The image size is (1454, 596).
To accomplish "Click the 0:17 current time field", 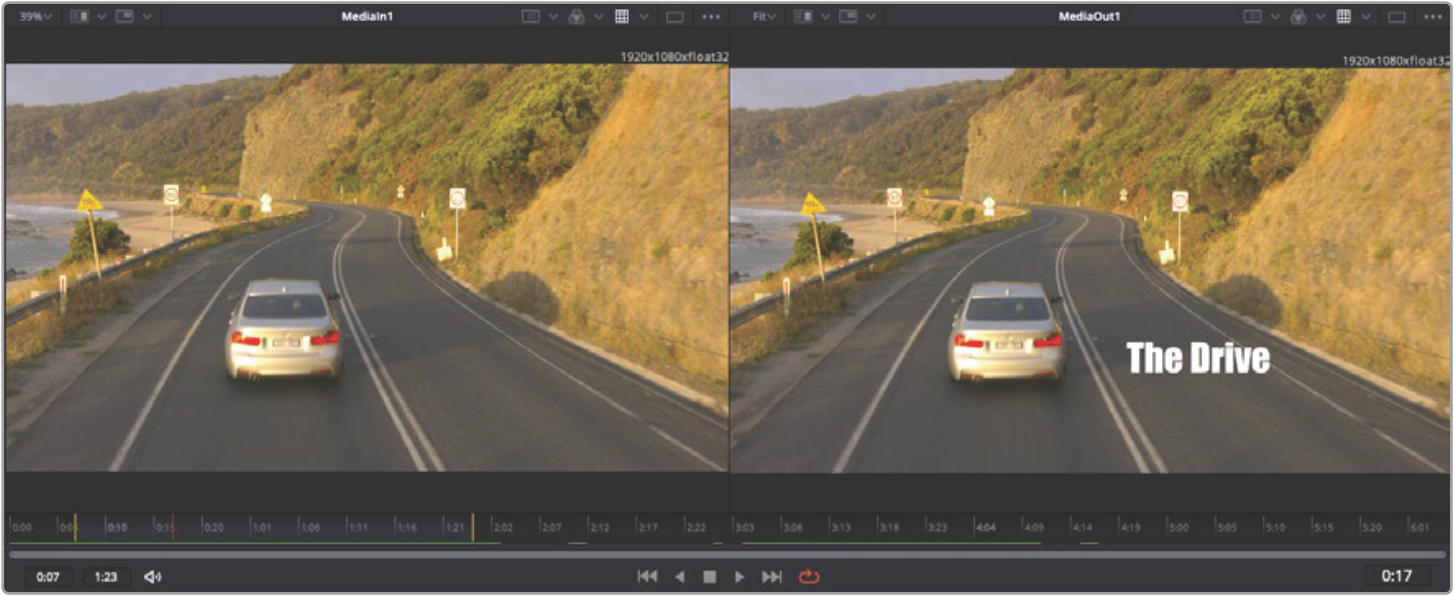I will tap(1396, 576).
